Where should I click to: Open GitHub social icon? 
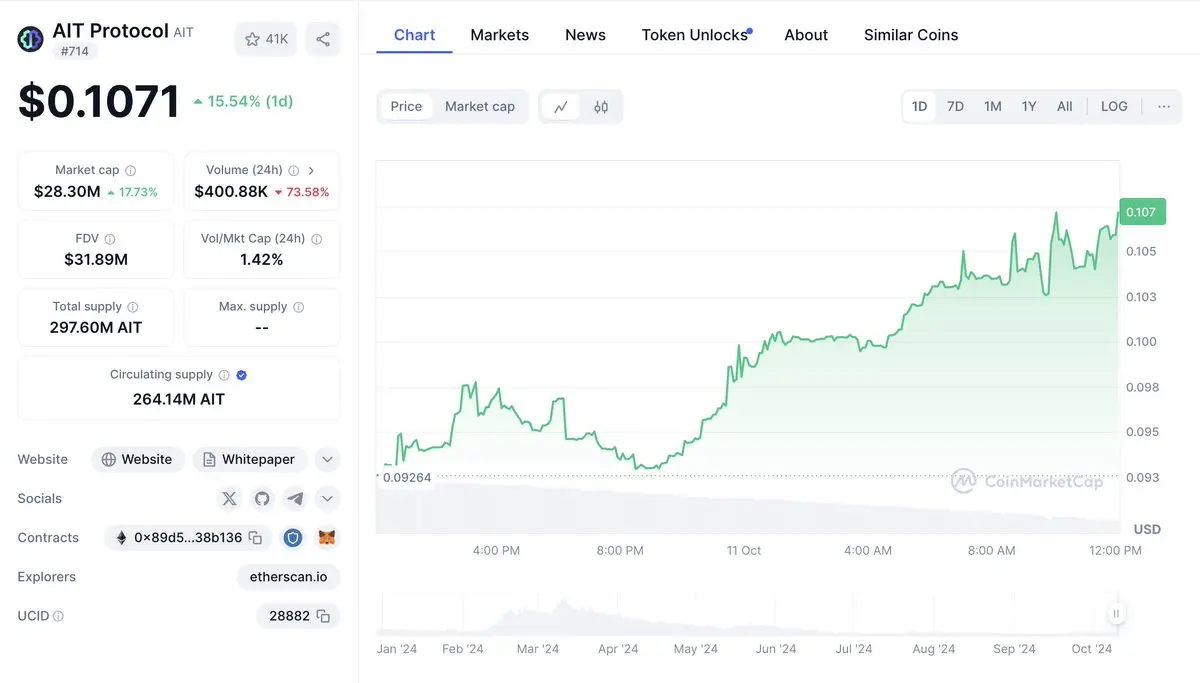(x=262, y=498)
